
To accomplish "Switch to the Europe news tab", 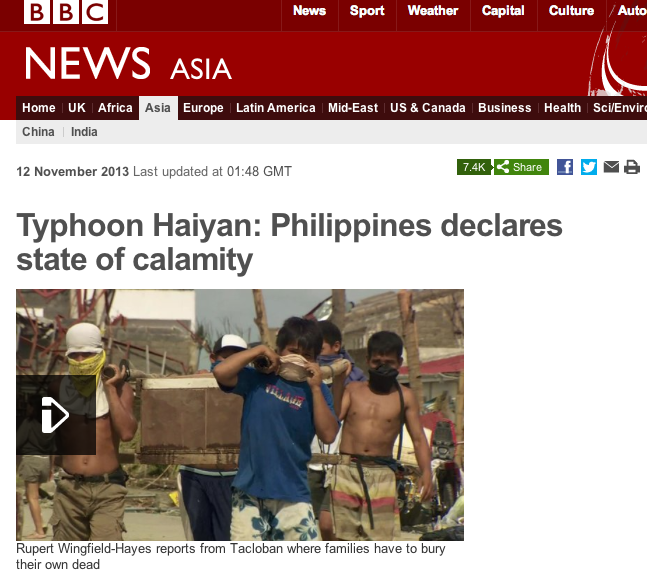I will (x=203, y=108).
